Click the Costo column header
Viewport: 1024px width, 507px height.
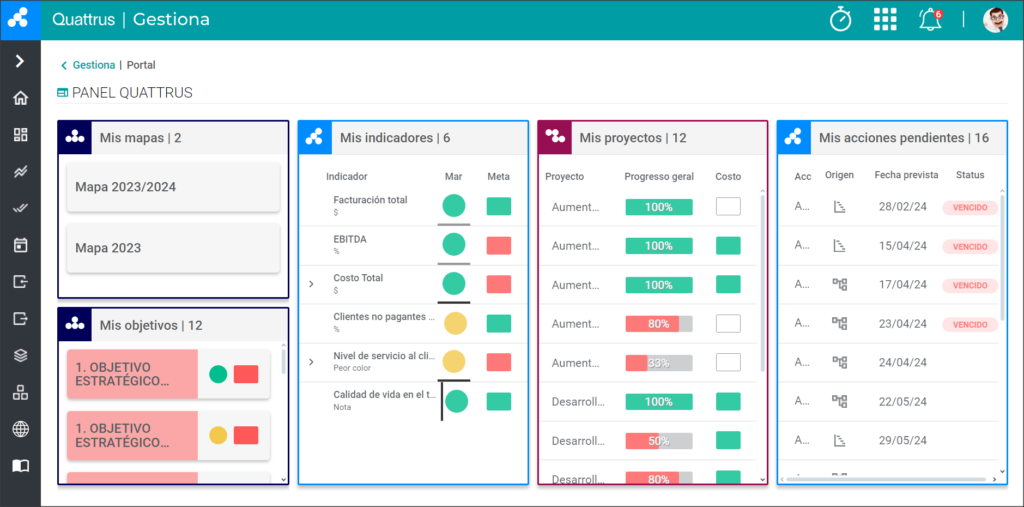tap(728, 176)
